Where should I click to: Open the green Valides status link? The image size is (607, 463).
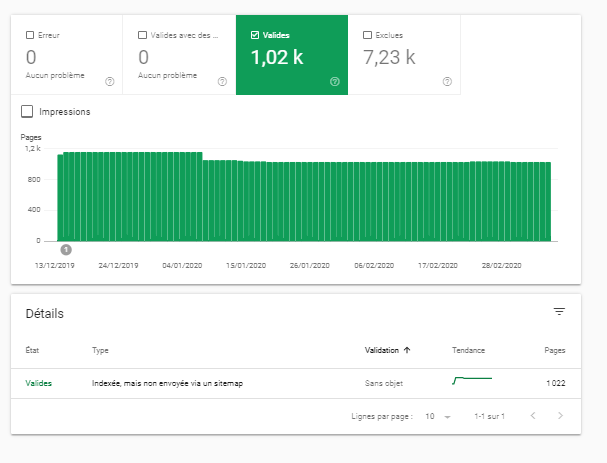(38, 383)
